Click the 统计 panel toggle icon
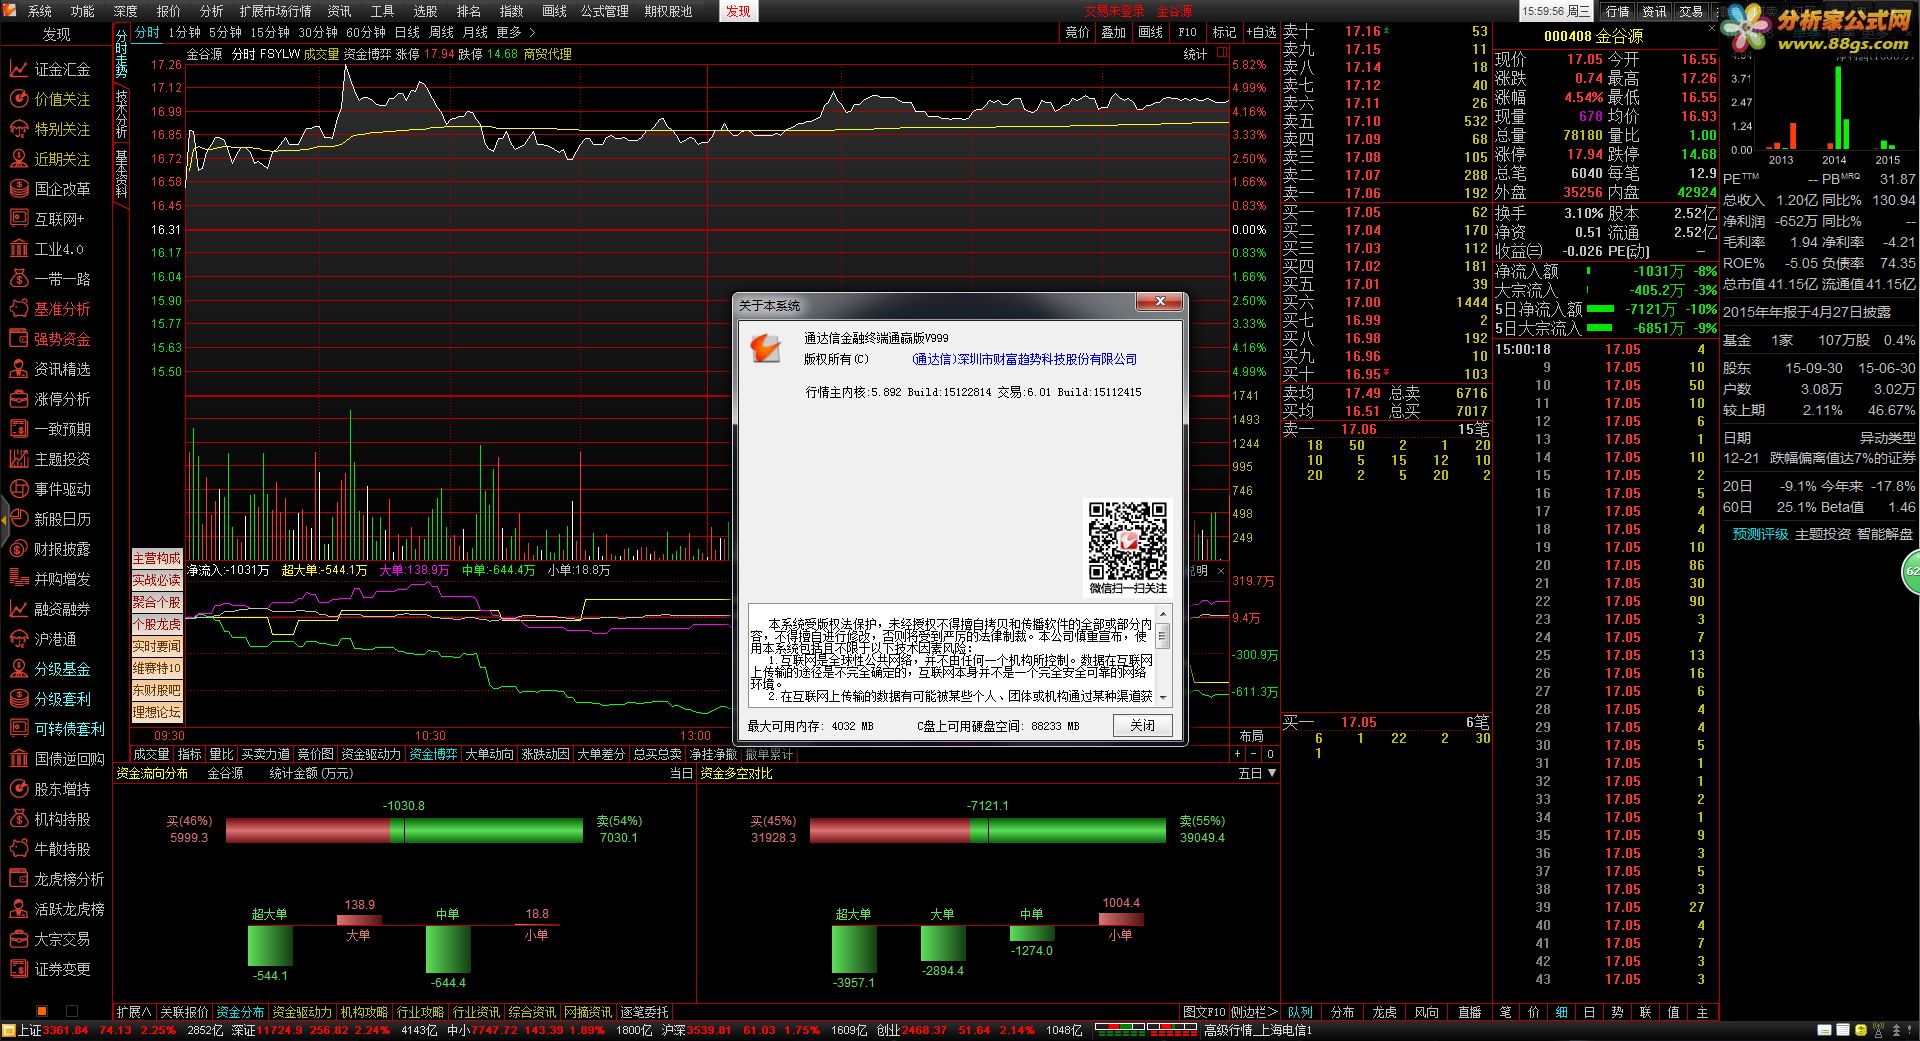1920x1041 pixels. pyautogui.click(x=1222, y=54)
